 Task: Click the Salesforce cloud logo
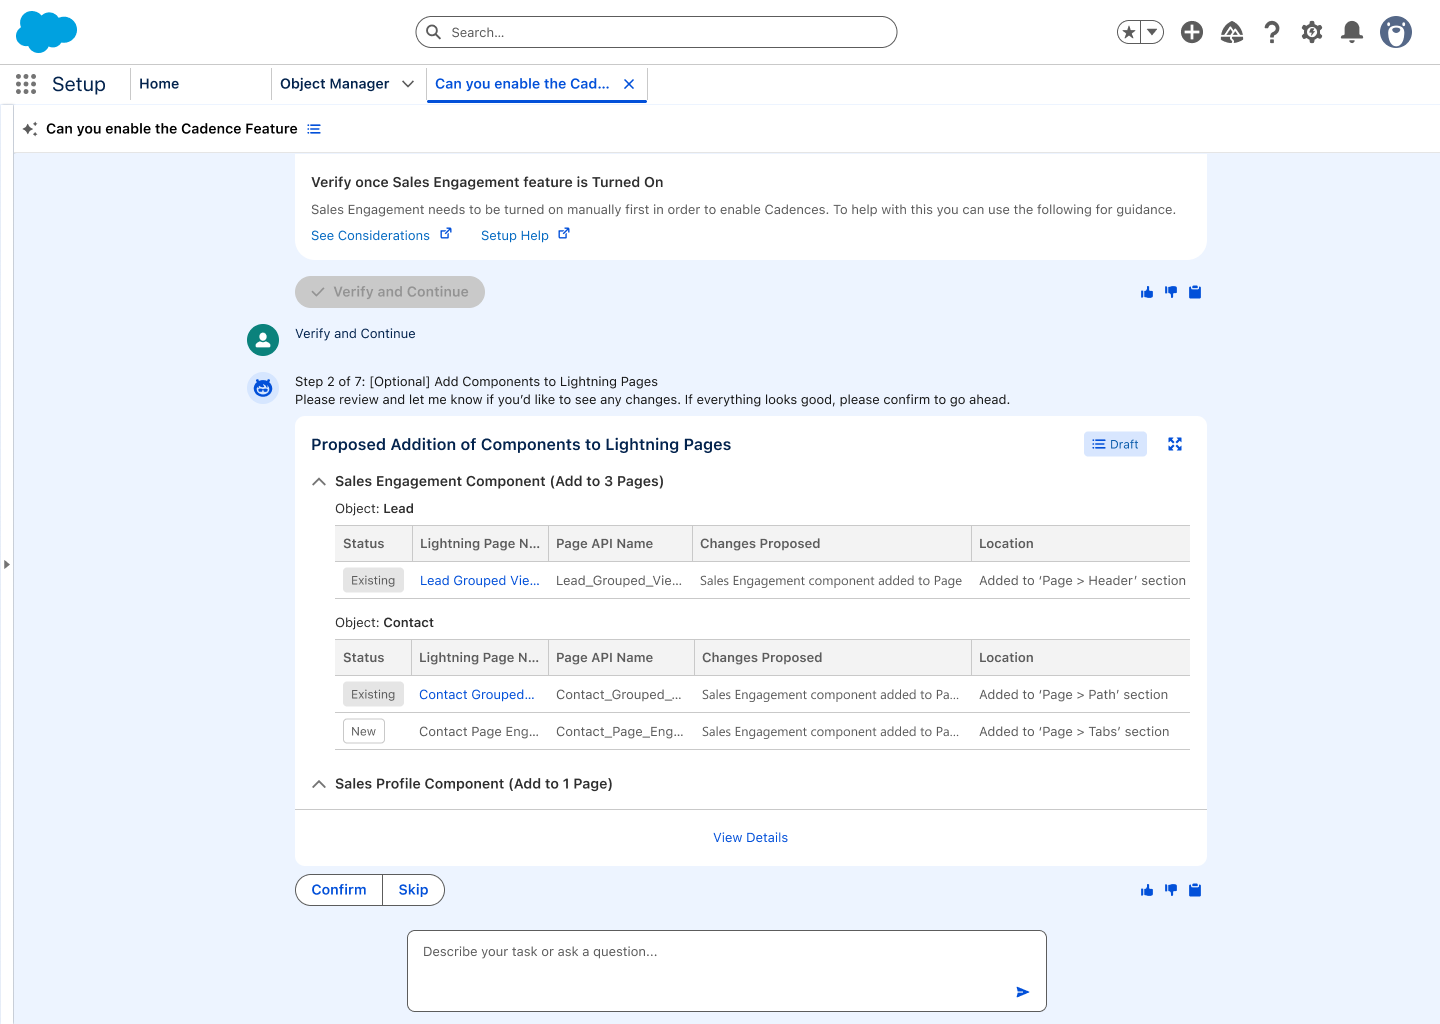(x=47, y=32)
